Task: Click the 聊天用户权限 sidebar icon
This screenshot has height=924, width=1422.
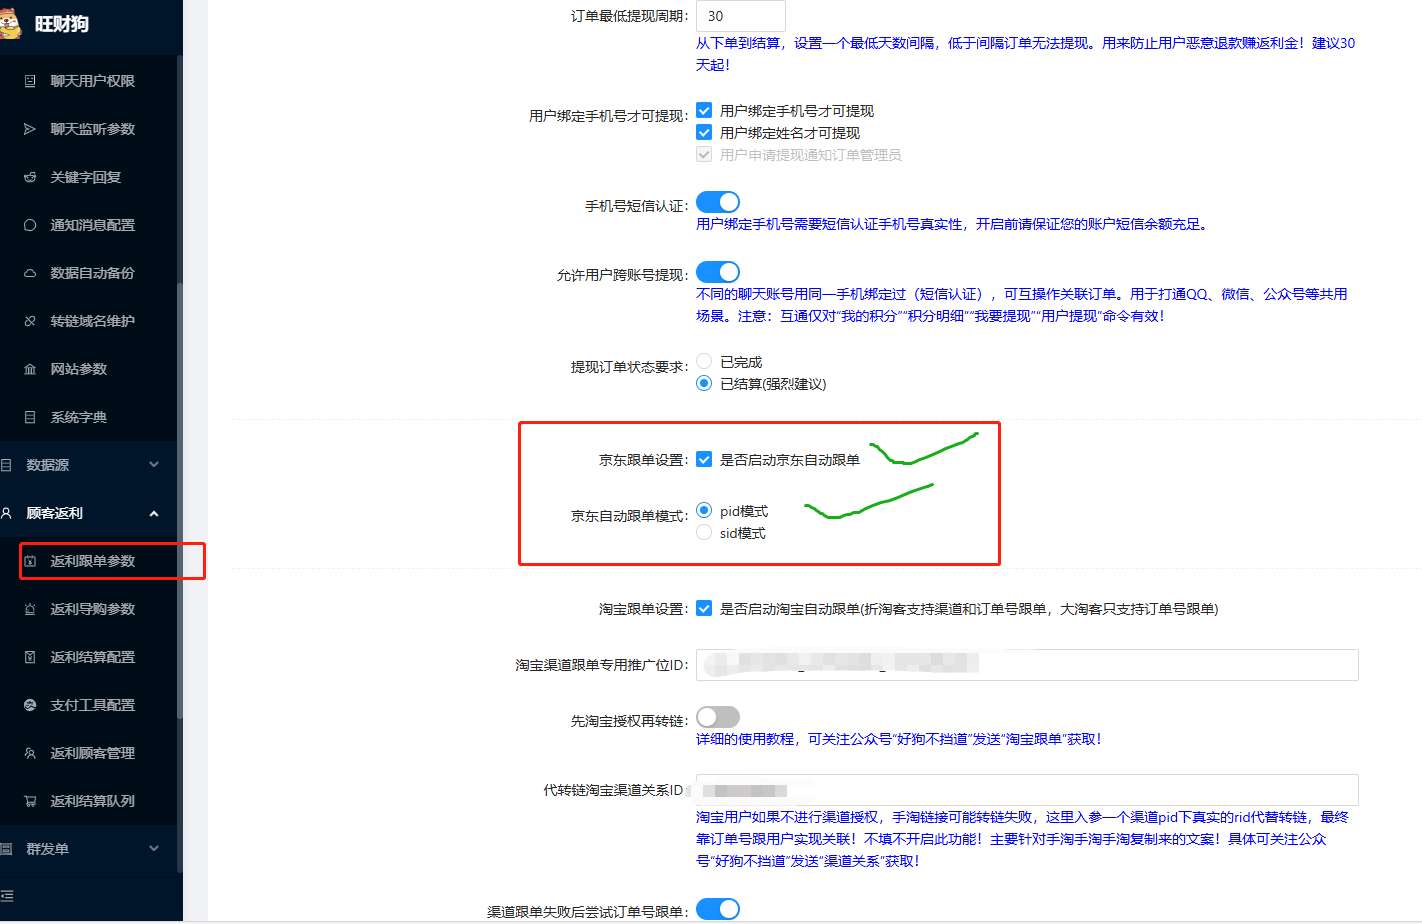Action: (x=30, y=81)
